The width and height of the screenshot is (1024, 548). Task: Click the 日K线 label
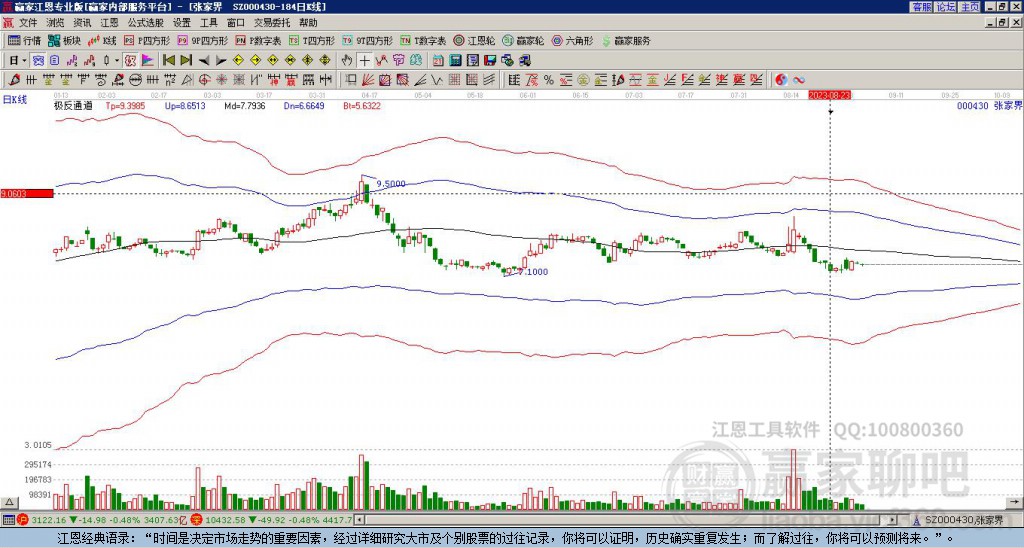(15, 100)
